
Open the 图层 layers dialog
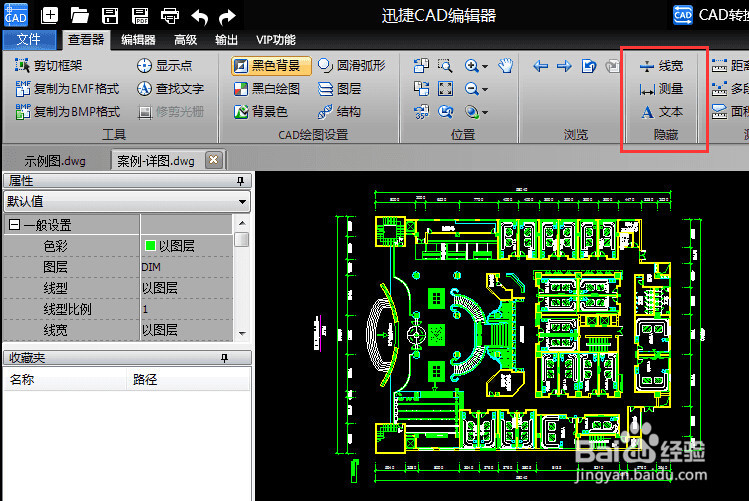coord(339,89)
